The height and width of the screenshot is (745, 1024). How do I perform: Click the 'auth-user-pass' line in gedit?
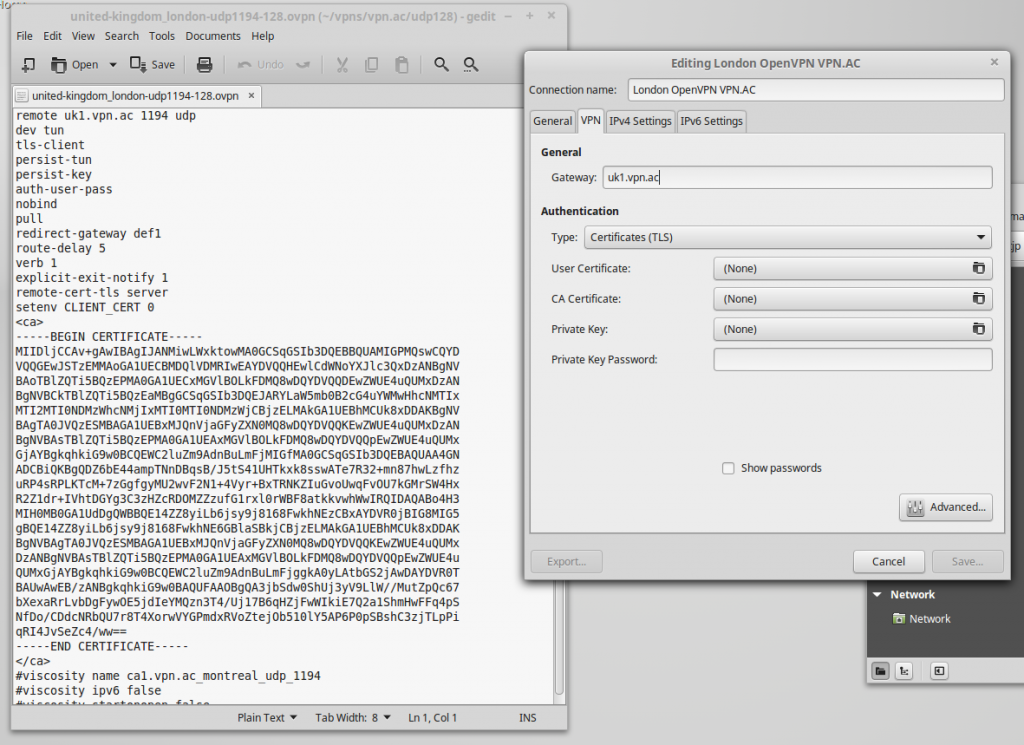click(64, 189)
